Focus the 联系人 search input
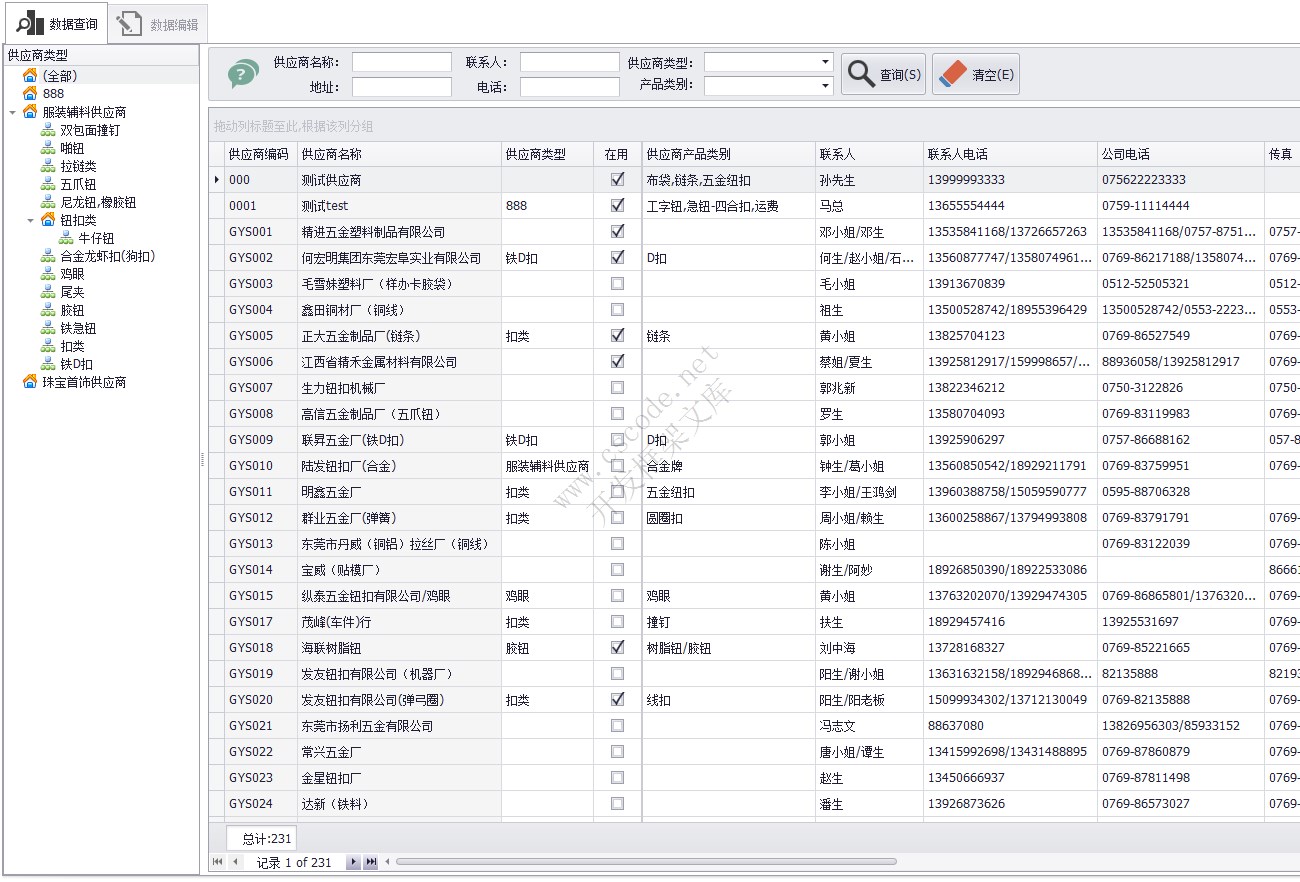 coord(570,62)
